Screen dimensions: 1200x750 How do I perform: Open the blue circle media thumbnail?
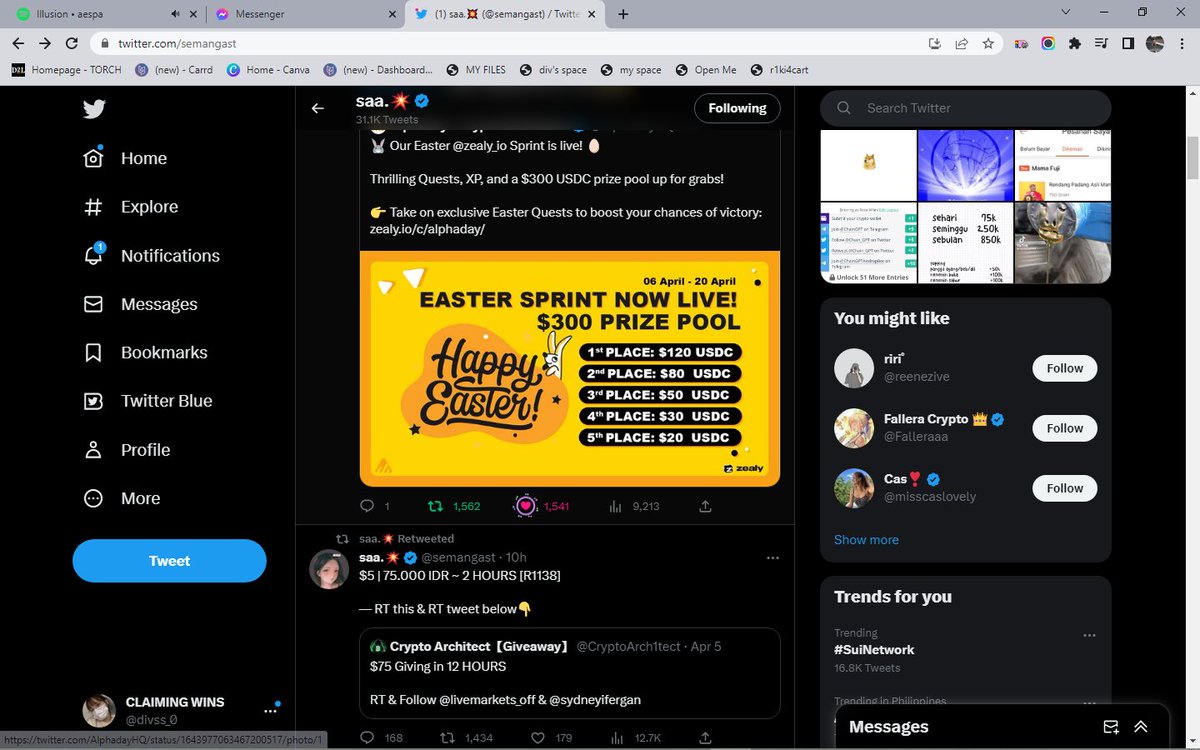point(965,165)
